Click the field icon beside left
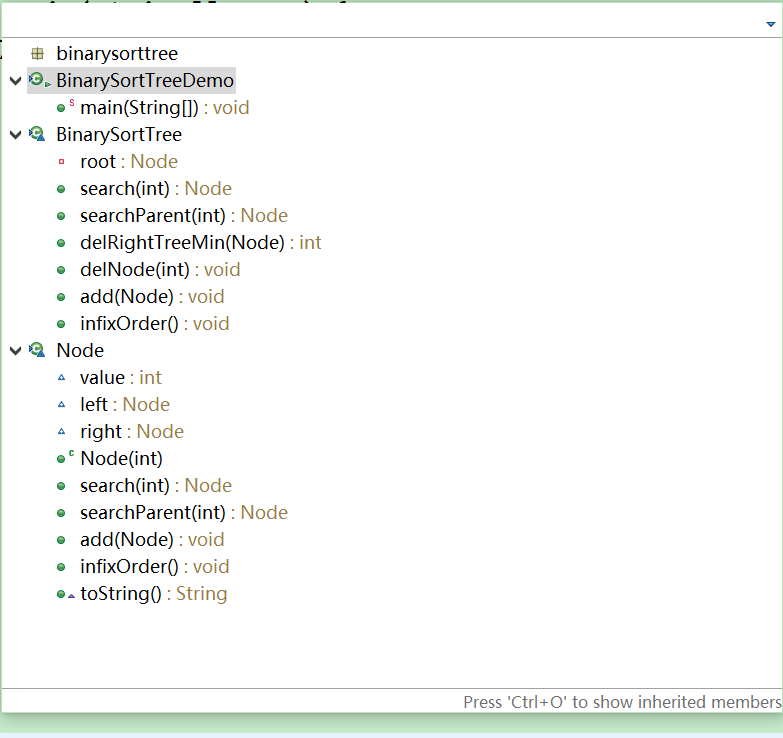 pos(61,404)
